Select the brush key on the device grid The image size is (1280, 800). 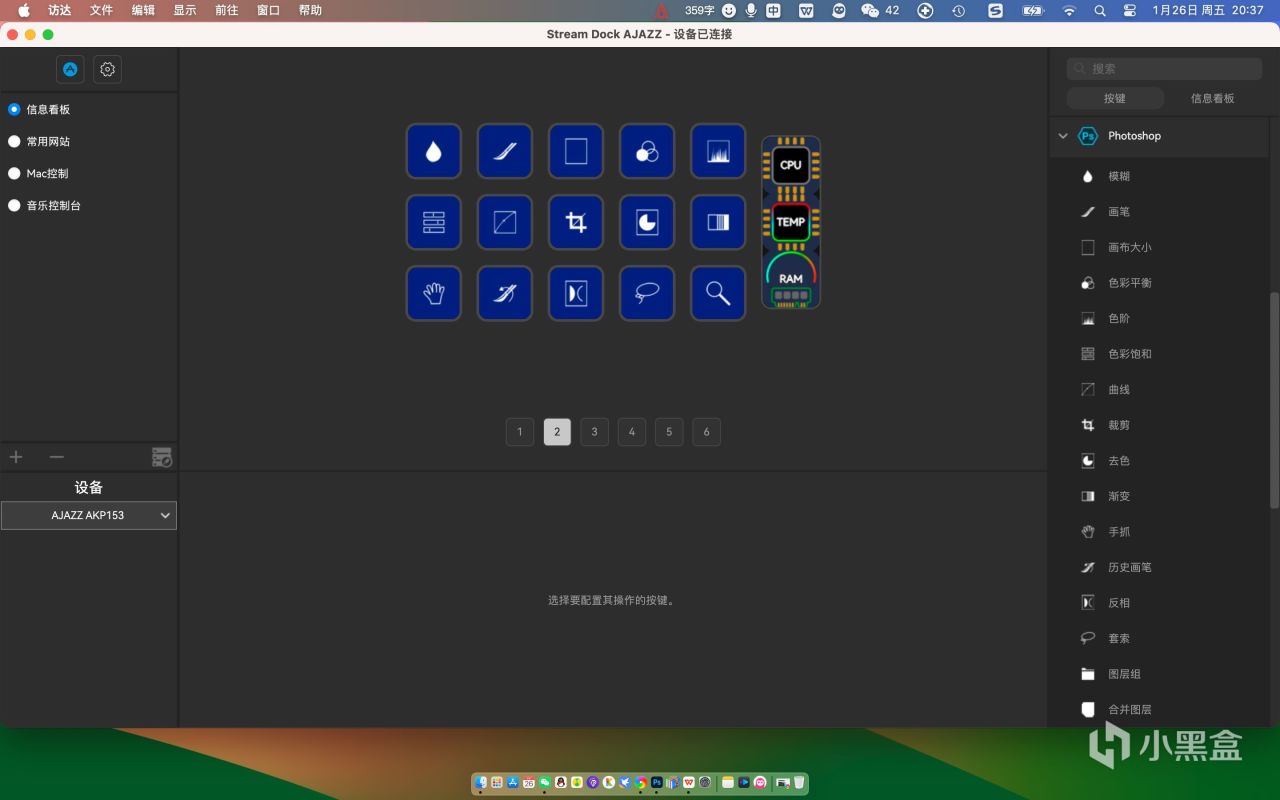point(504,150)
